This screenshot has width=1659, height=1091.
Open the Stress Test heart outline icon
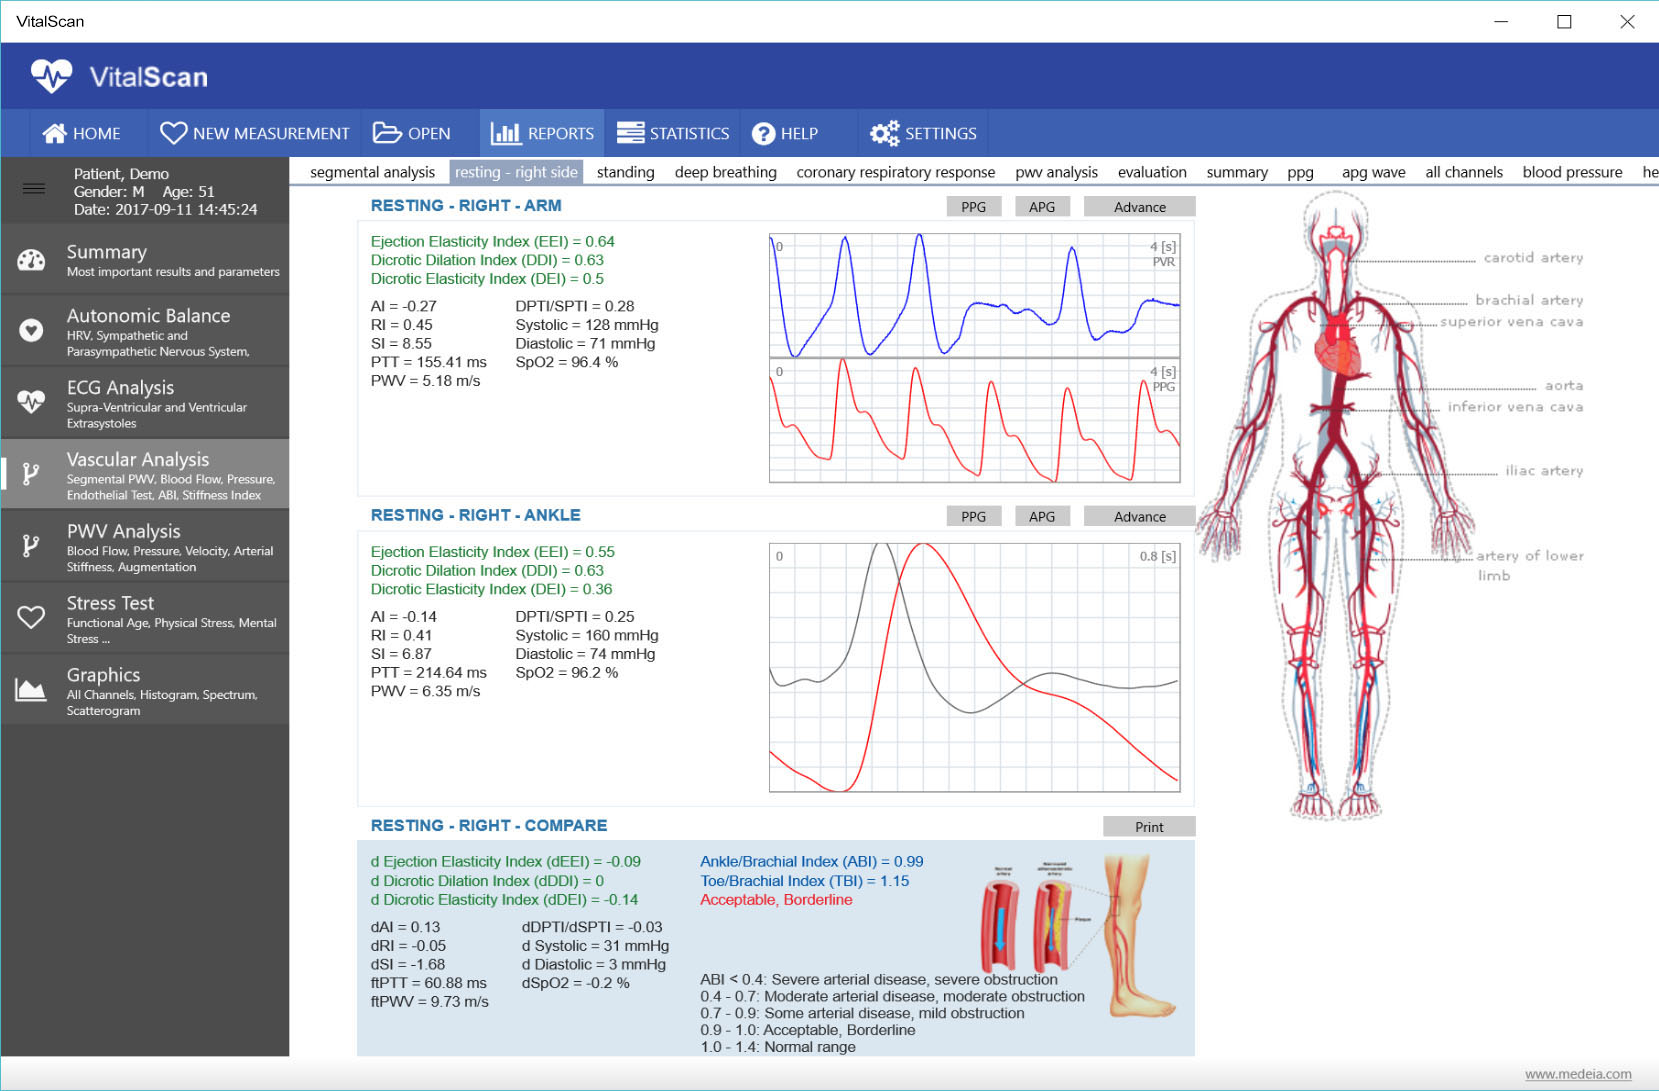coord(31,618)
